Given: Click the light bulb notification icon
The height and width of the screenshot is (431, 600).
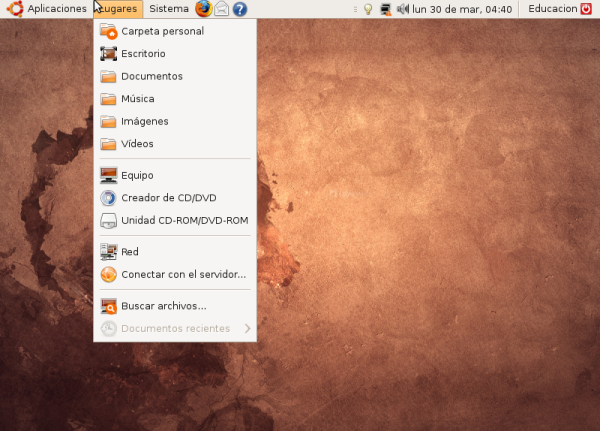Looking at the screenshot, I should coord(368,9).
